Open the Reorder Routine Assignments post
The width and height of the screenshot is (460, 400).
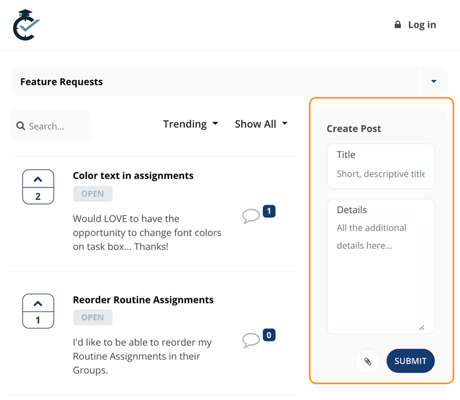click(x=143, y=300)
